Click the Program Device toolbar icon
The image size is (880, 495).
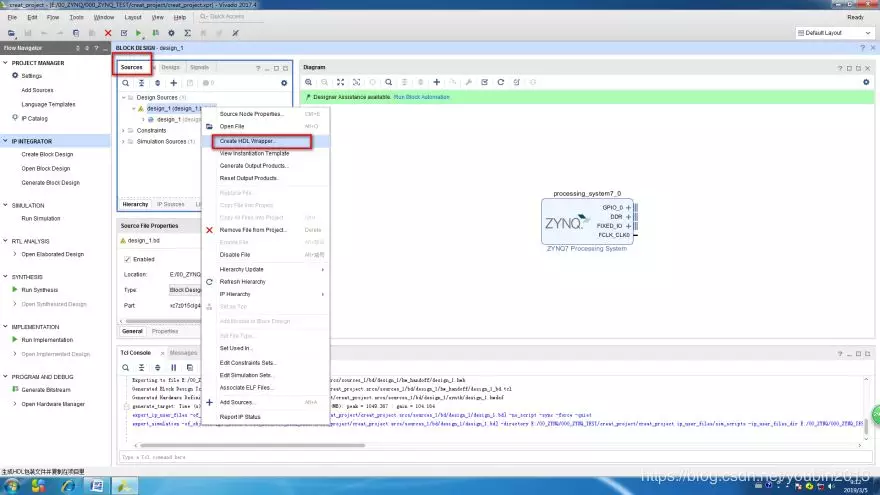[155, 33]
